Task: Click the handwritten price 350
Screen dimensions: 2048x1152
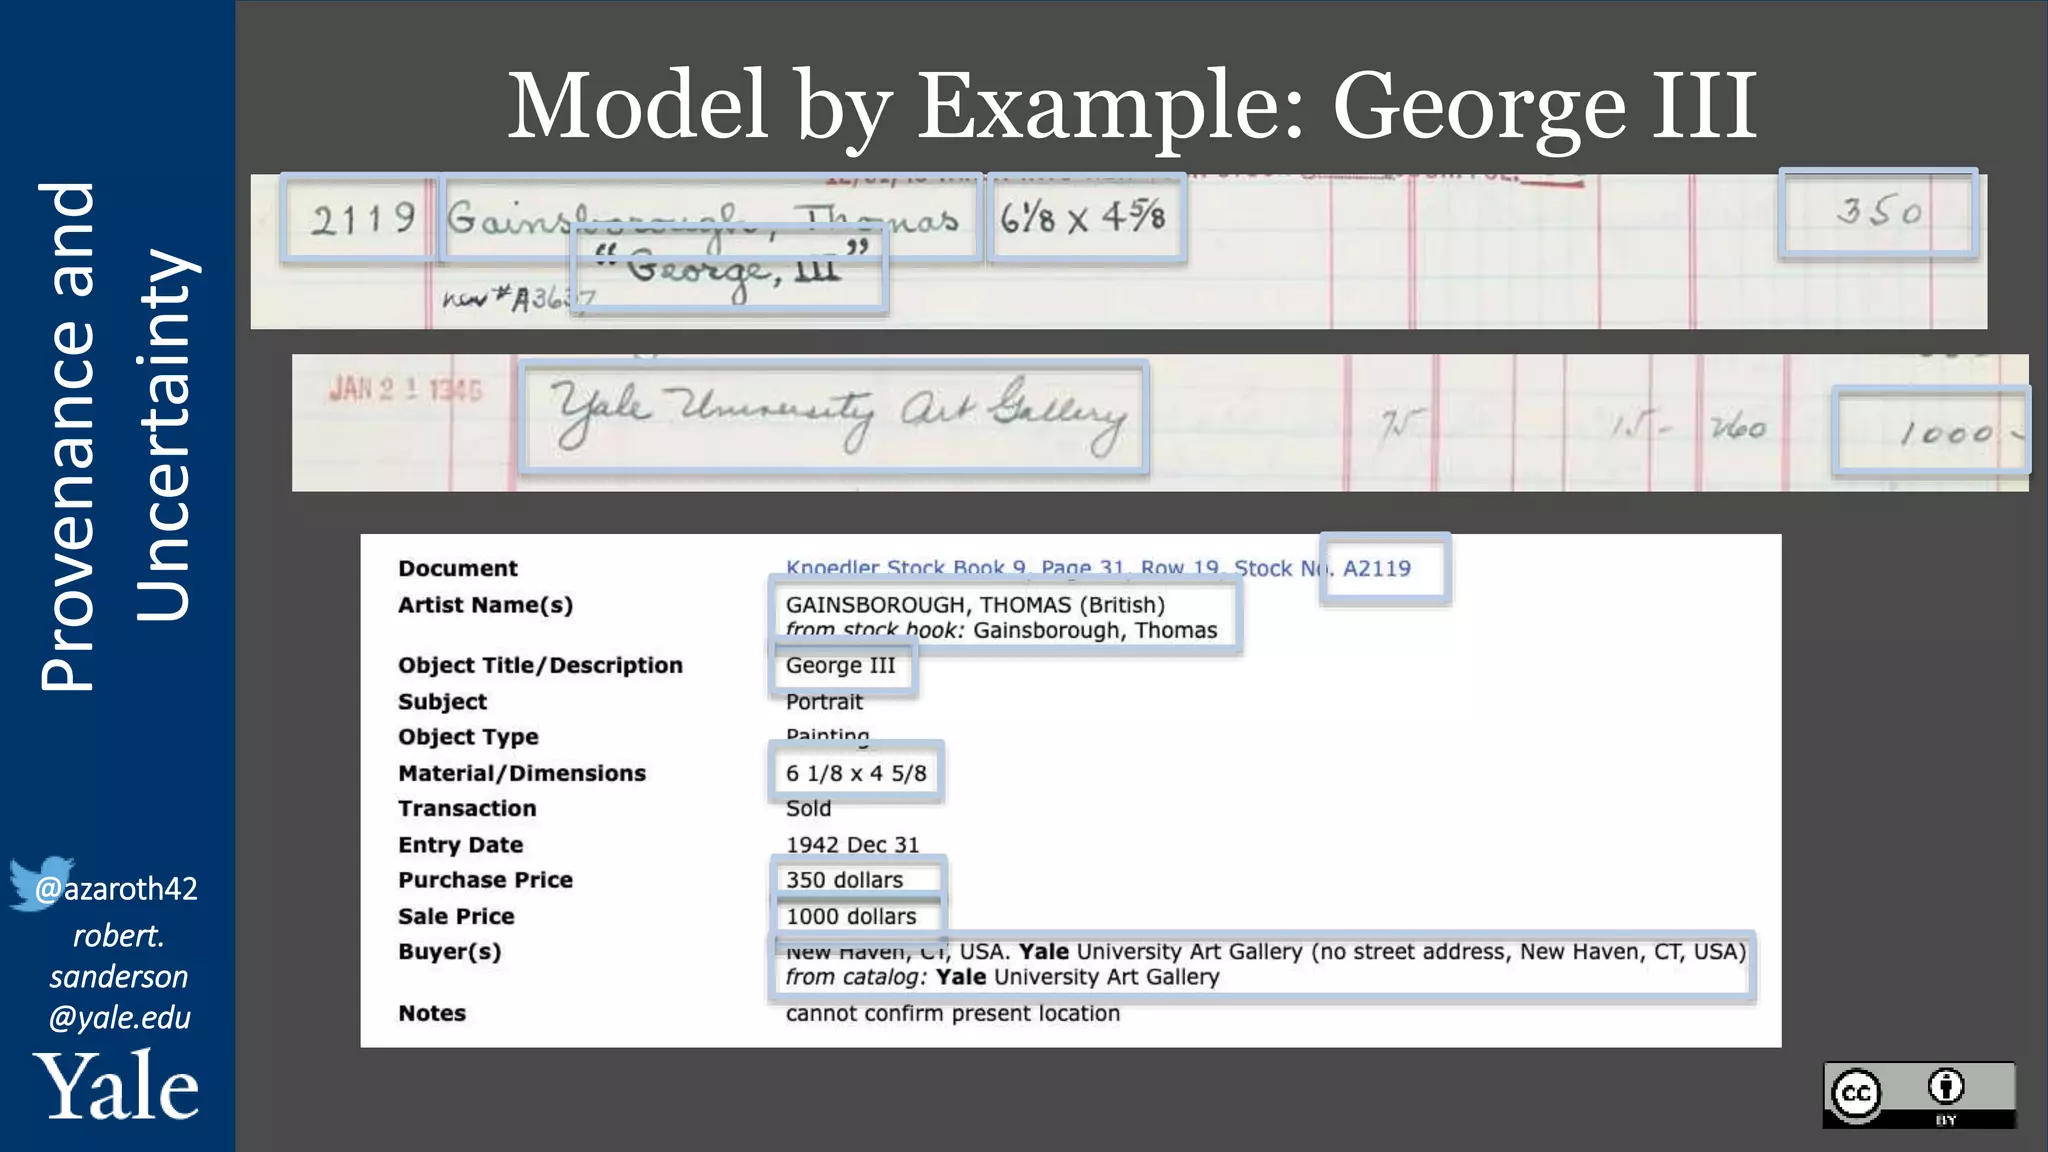Action: [x=1879, y=211]
